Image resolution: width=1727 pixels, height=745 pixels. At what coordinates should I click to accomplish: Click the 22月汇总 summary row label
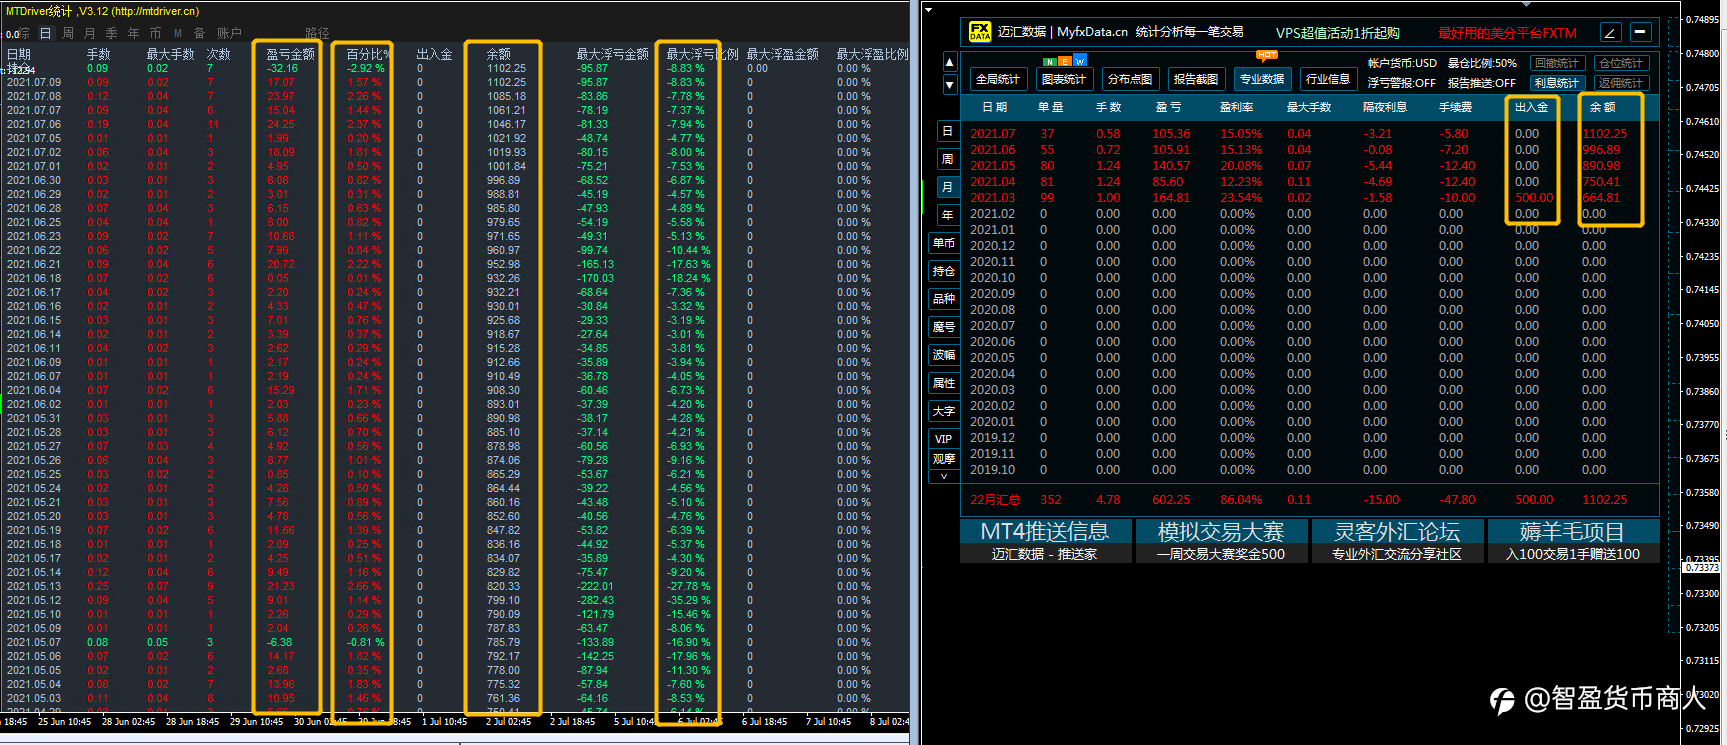(996, 499)
